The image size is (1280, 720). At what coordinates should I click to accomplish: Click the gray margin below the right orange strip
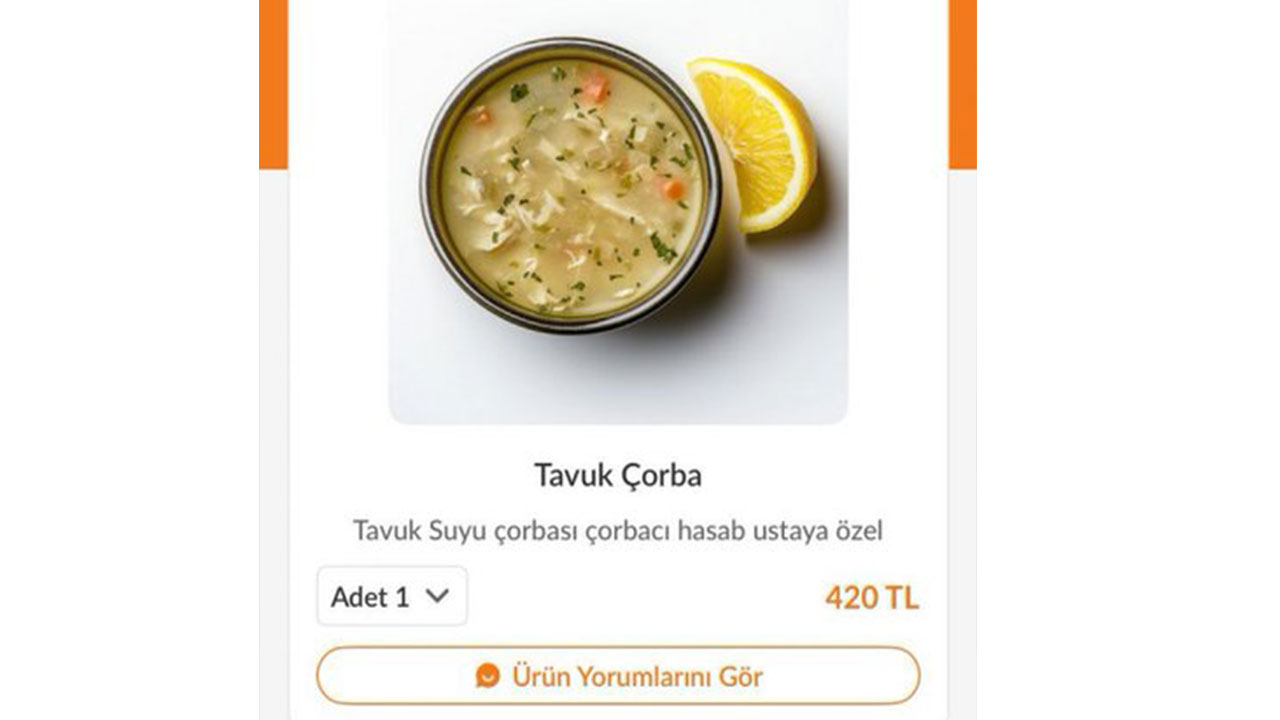click(x=962, y=440)
